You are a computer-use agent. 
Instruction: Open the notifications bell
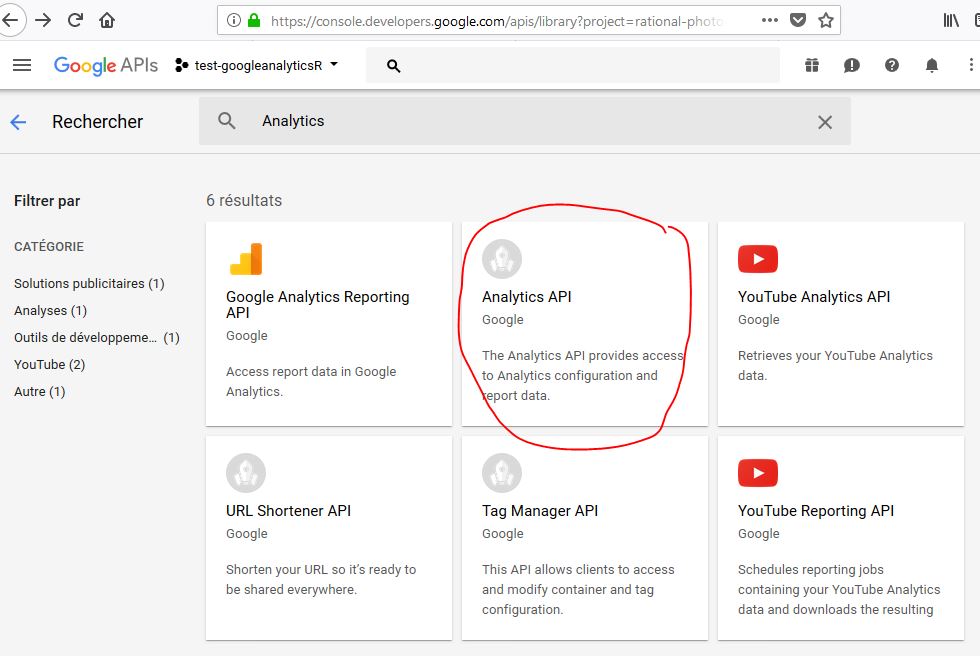tap(932, 65)
